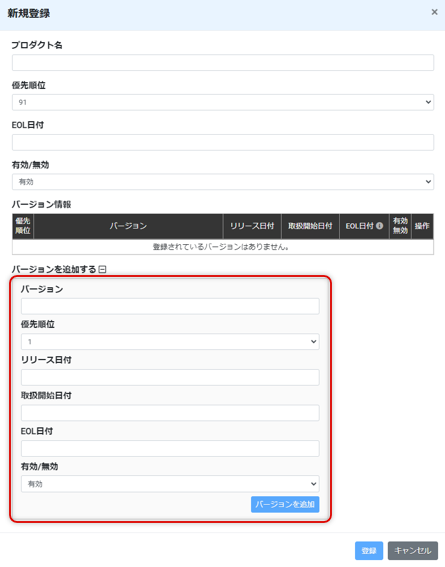The image size is (445, 567).
Task: Open the top 優先順位 dropdown showing 91
Action: pyautogui.click(x=223, y=102)
